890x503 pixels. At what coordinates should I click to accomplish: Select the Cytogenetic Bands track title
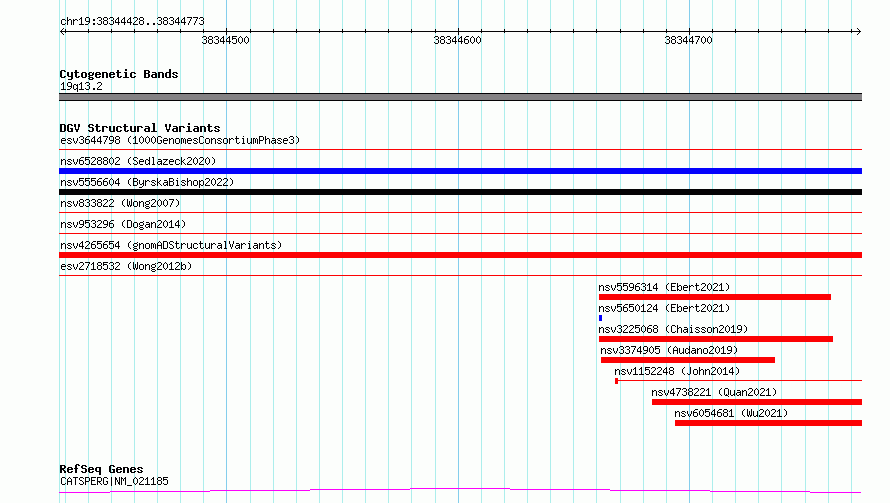click(119, 74)
